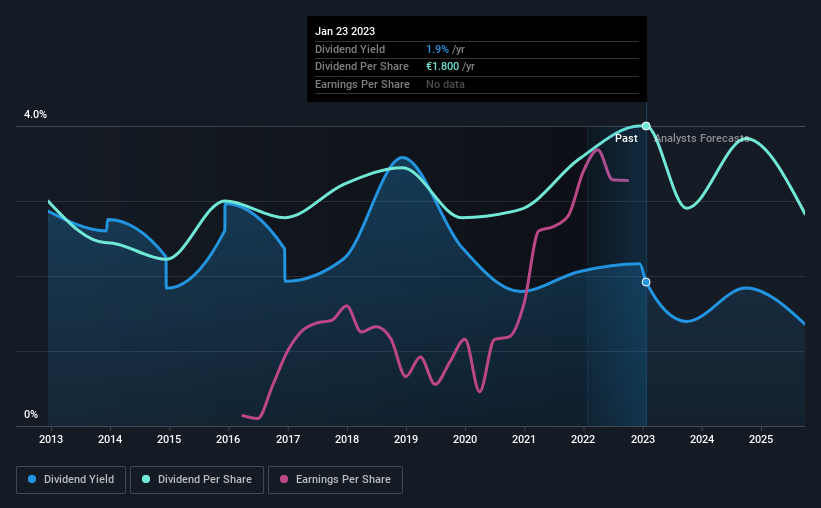Click the 2021 x-axis label
This screenshot has width=821, height=508.
pyautogui.click(x=524, y=439)
